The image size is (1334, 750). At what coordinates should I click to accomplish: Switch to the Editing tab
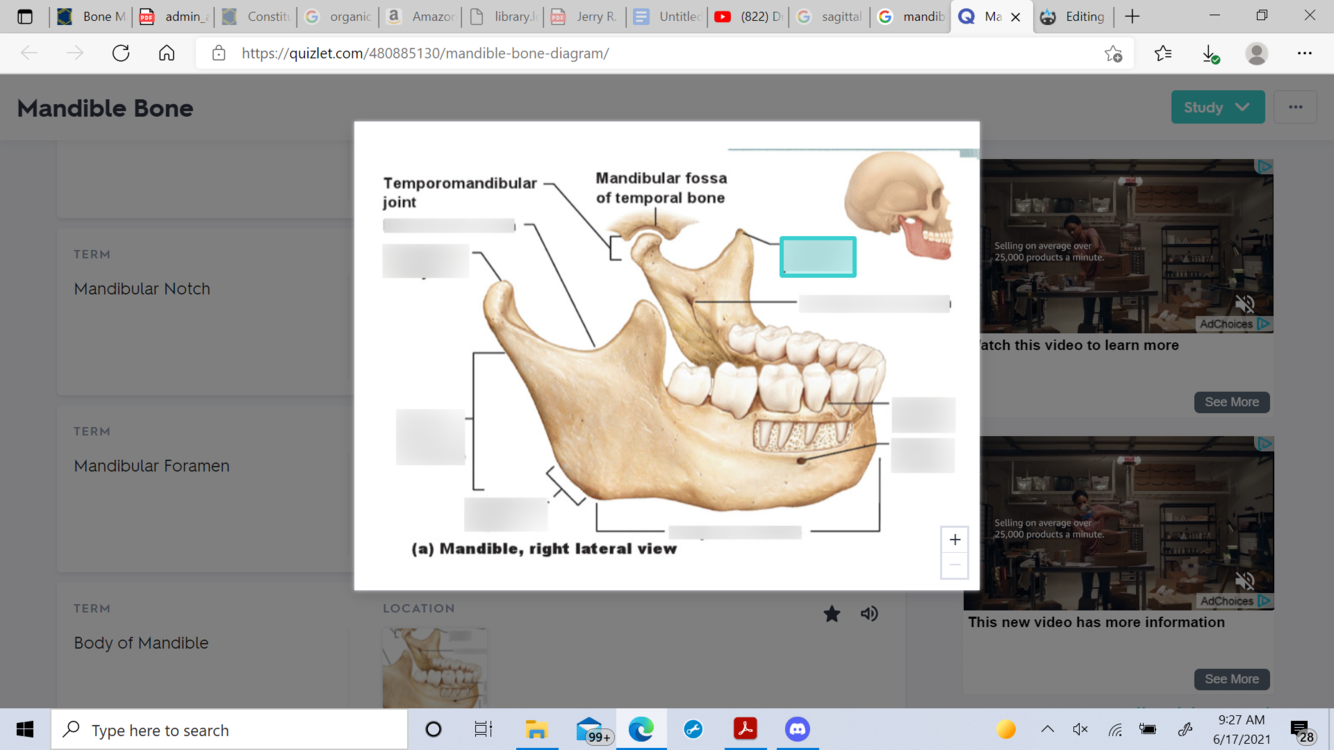click(x=1072, y=16)
